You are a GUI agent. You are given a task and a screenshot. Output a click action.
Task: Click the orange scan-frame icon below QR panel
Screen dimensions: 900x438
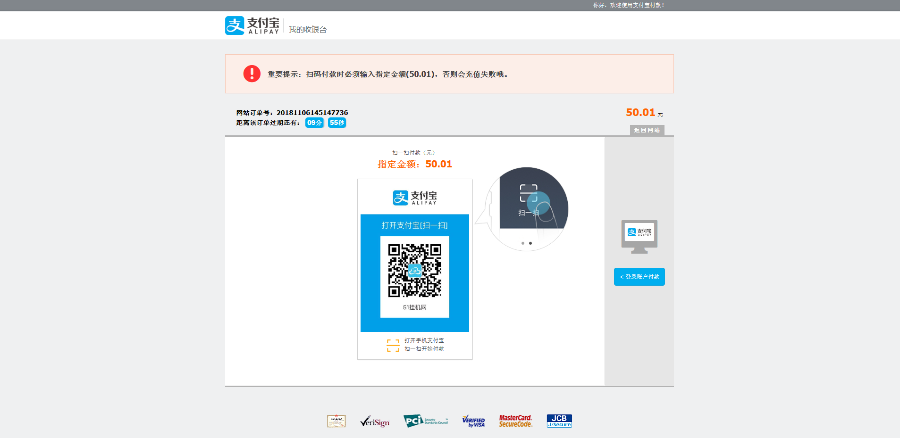tap(393, 345)
